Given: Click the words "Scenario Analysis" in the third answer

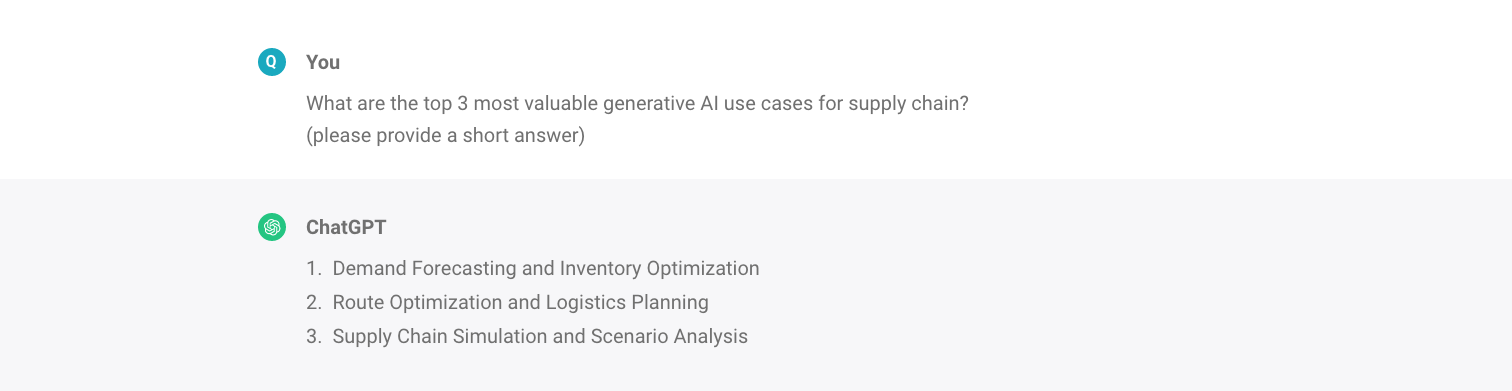Looking at the screenshot, I should tap(669, 336).
